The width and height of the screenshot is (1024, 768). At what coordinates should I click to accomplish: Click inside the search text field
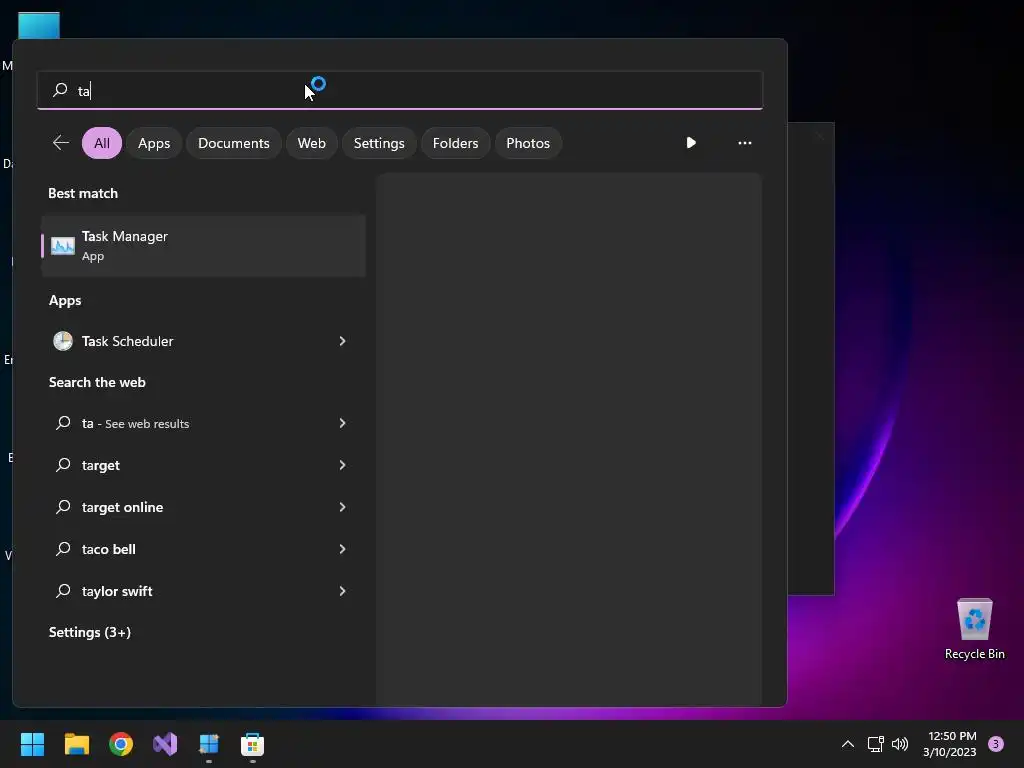point(400,90)
